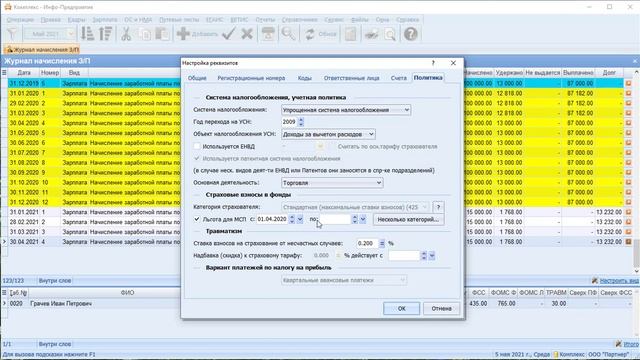Click the ? help icon in dialog title
This screenshot has width=640, height=360.
pos(433,63)
